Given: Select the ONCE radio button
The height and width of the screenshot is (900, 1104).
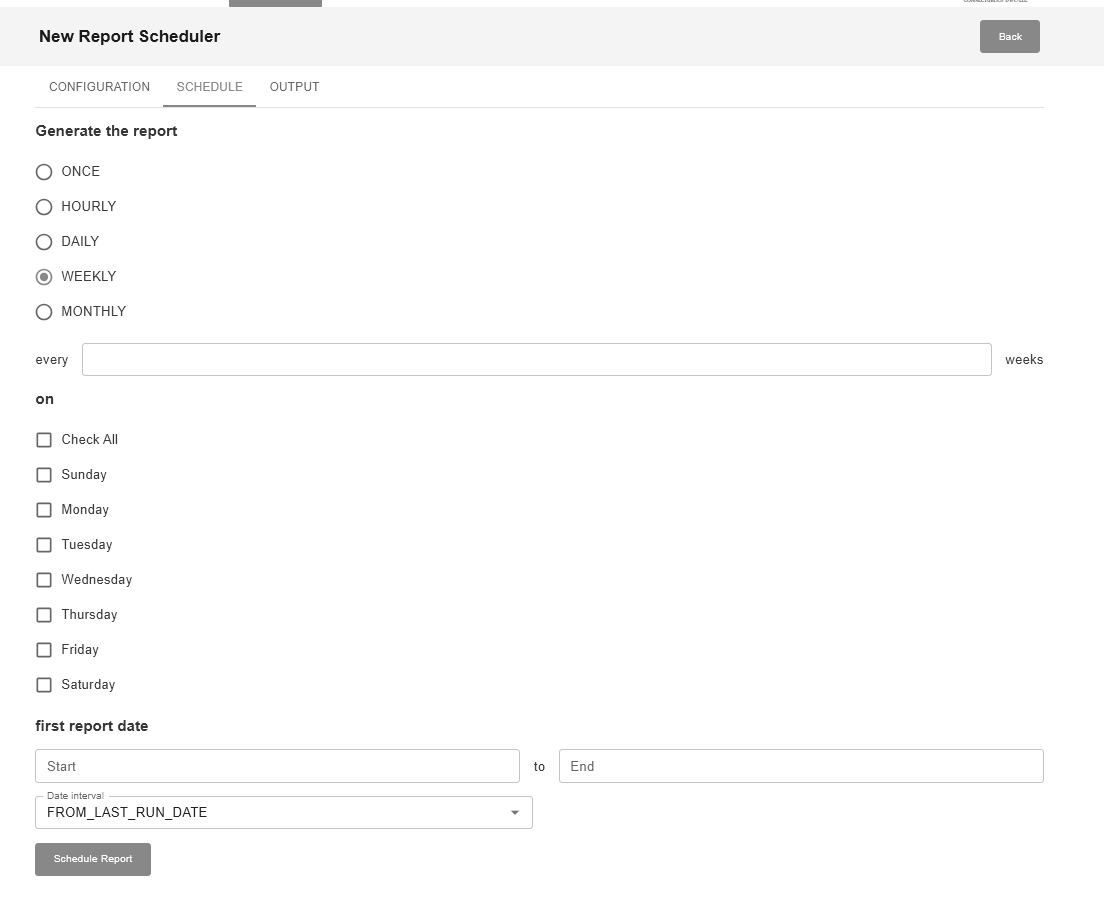Looking at the screenshot, I should 44,172.
